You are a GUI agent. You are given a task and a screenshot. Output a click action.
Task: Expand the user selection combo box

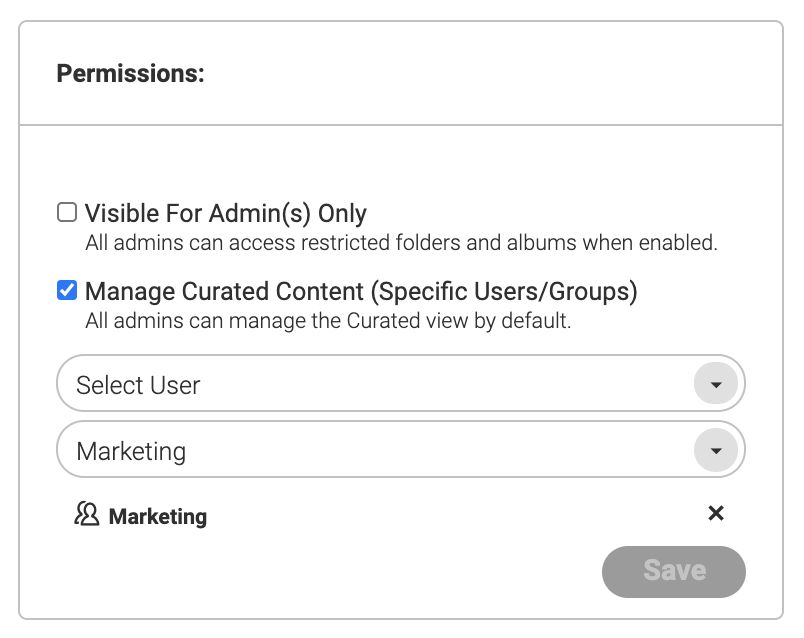tap(400, 383)
